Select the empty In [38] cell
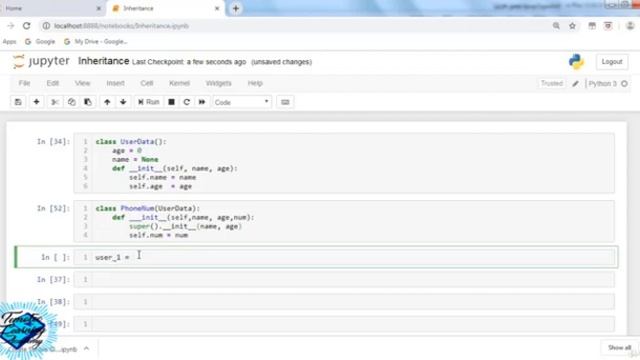 click(x=344, y=302)
